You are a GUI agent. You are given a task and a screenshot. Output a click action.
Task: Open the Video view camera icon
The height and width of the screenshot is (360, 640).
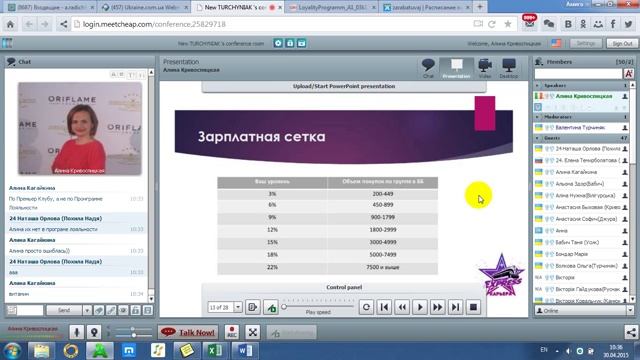pyautogui.click(x=484, y=68)
